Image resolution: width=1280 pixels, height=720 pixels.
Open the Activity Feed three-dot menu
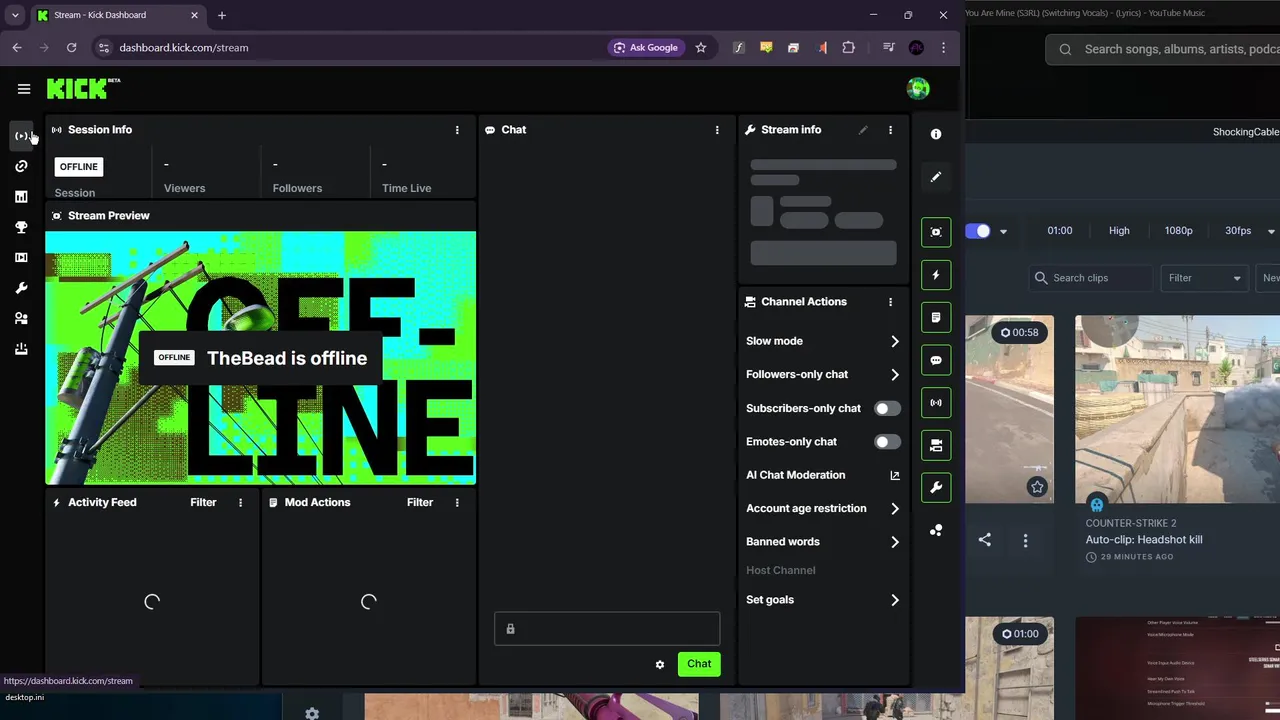click(240, 503)
